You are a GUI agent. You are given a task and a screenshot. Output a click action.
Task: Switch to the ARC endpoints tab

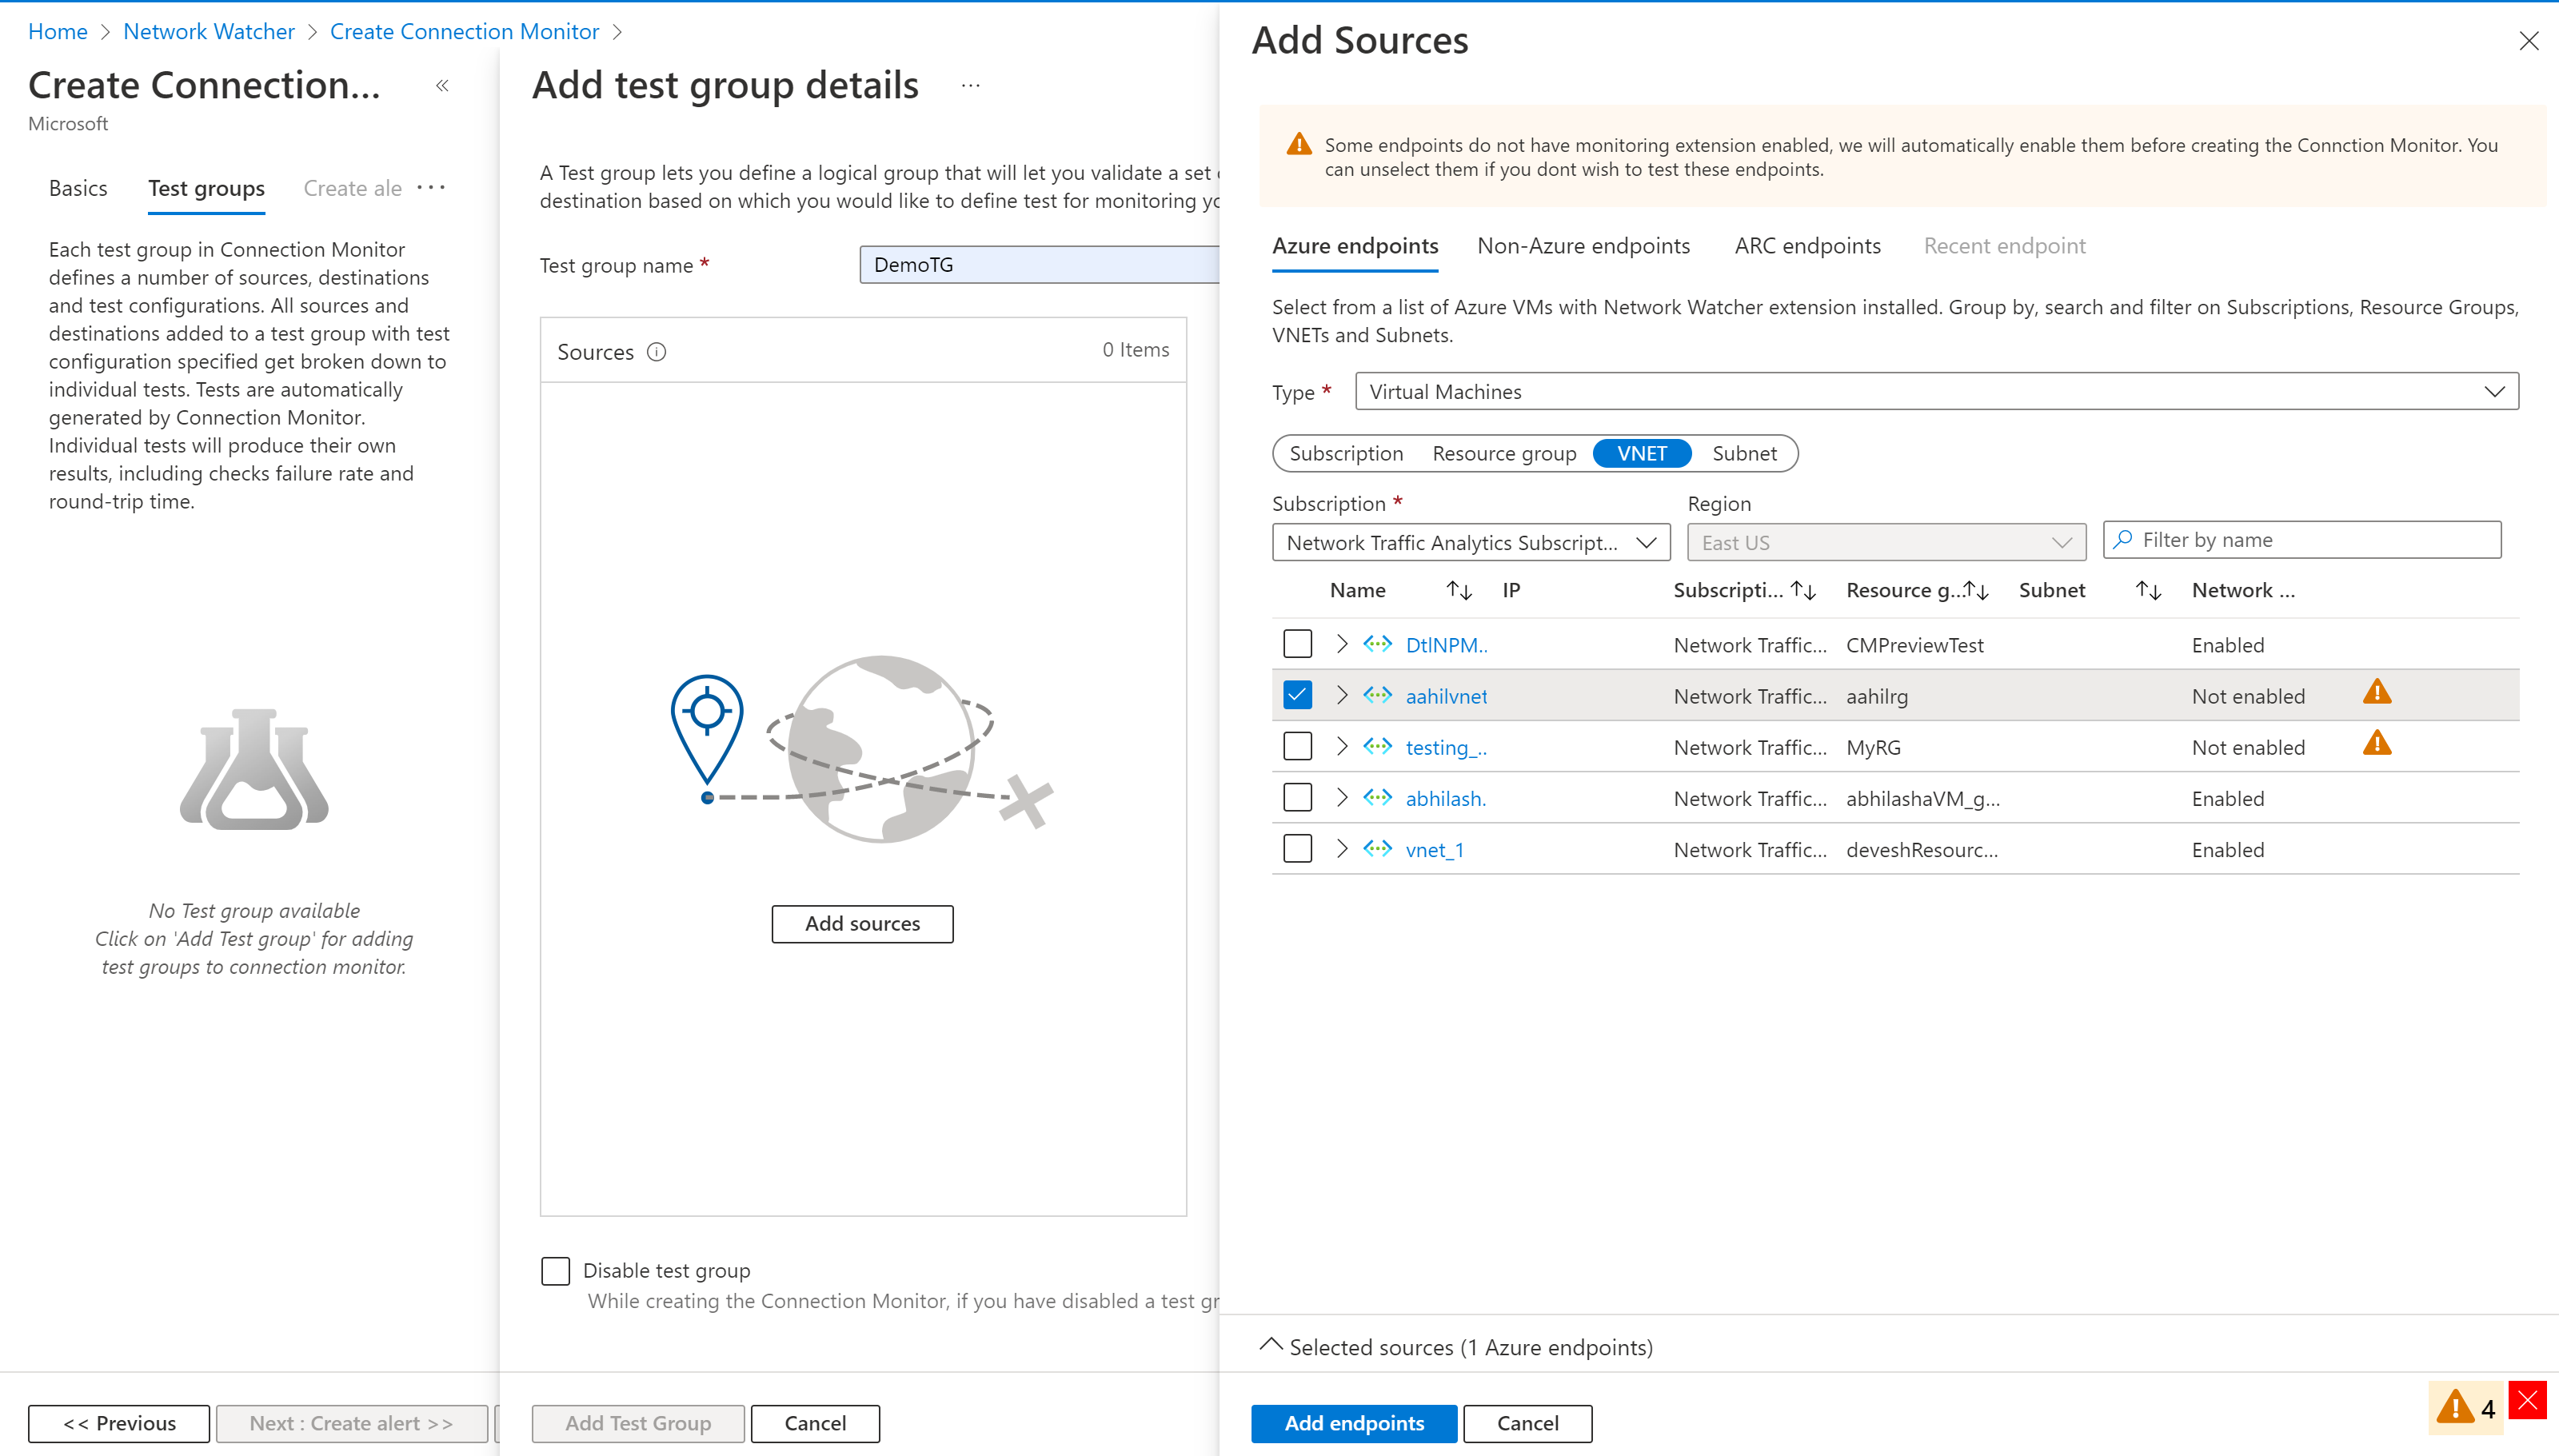pos(1806,244)
